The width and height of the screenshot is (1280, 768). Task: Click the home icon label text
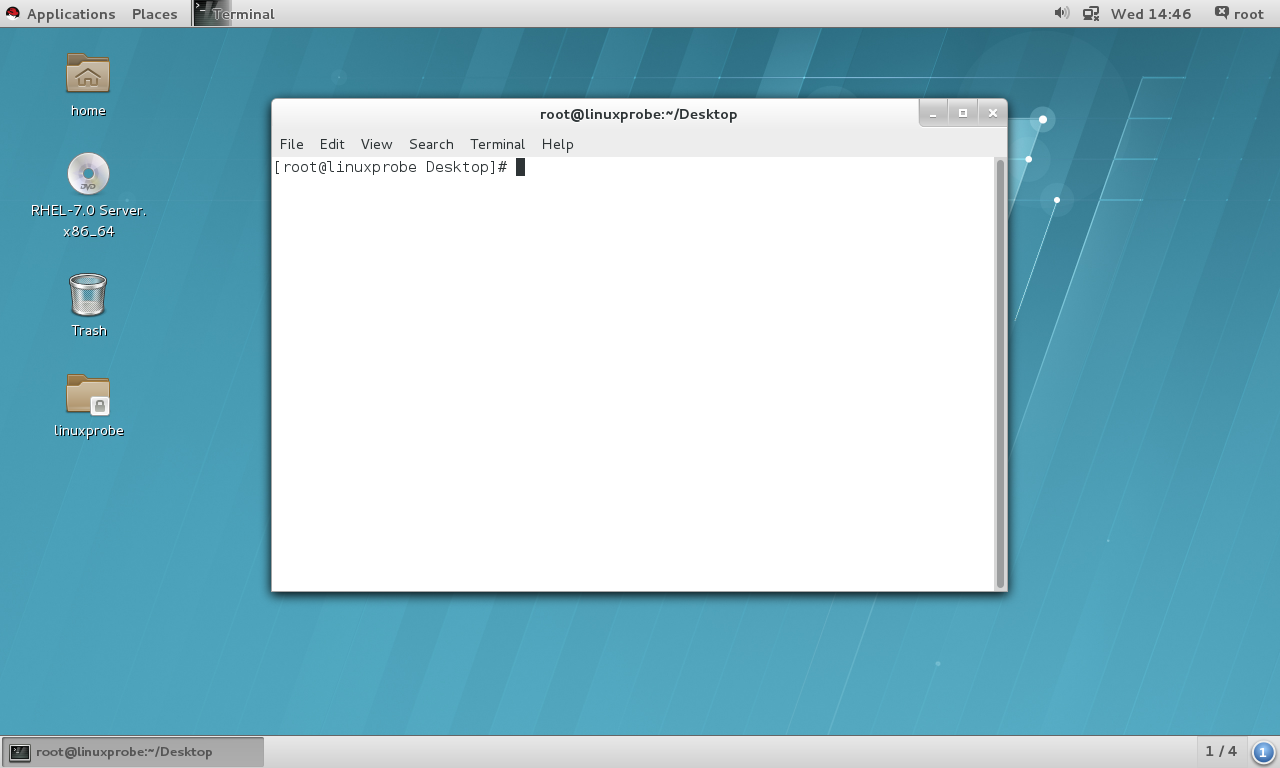pyautogui.click(x=88, y=111)
